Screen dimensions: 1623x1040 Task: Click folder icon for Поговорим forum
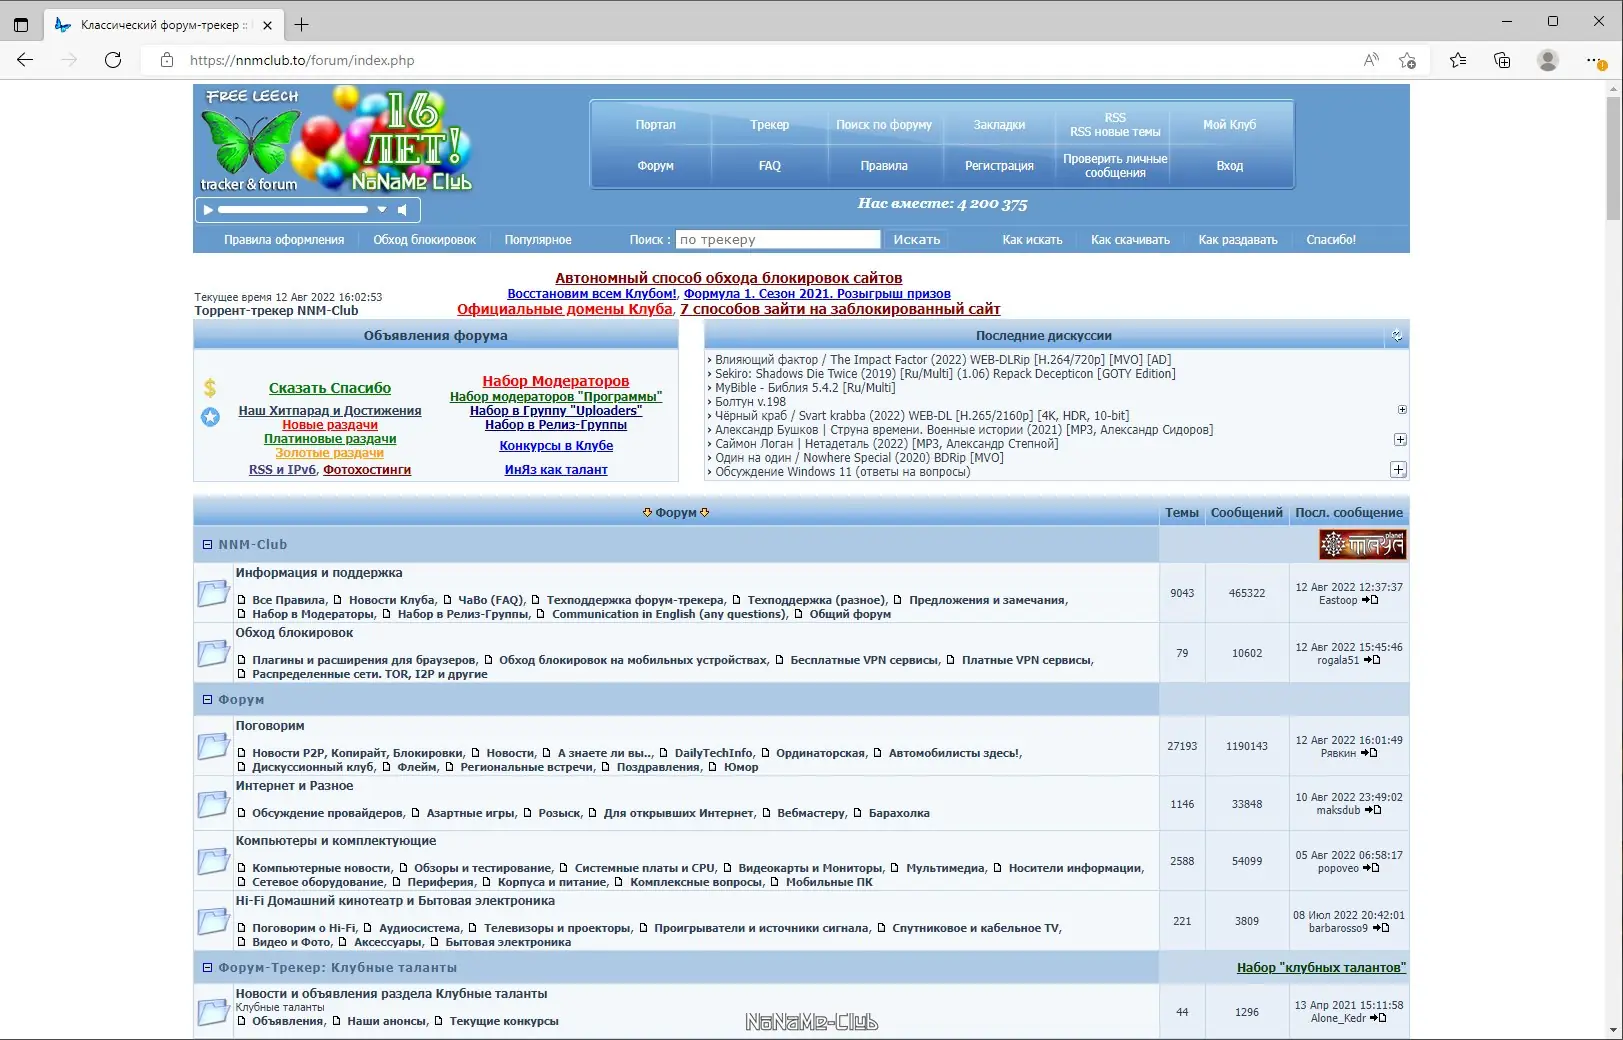pyautogui.click(x=213, y=746)
